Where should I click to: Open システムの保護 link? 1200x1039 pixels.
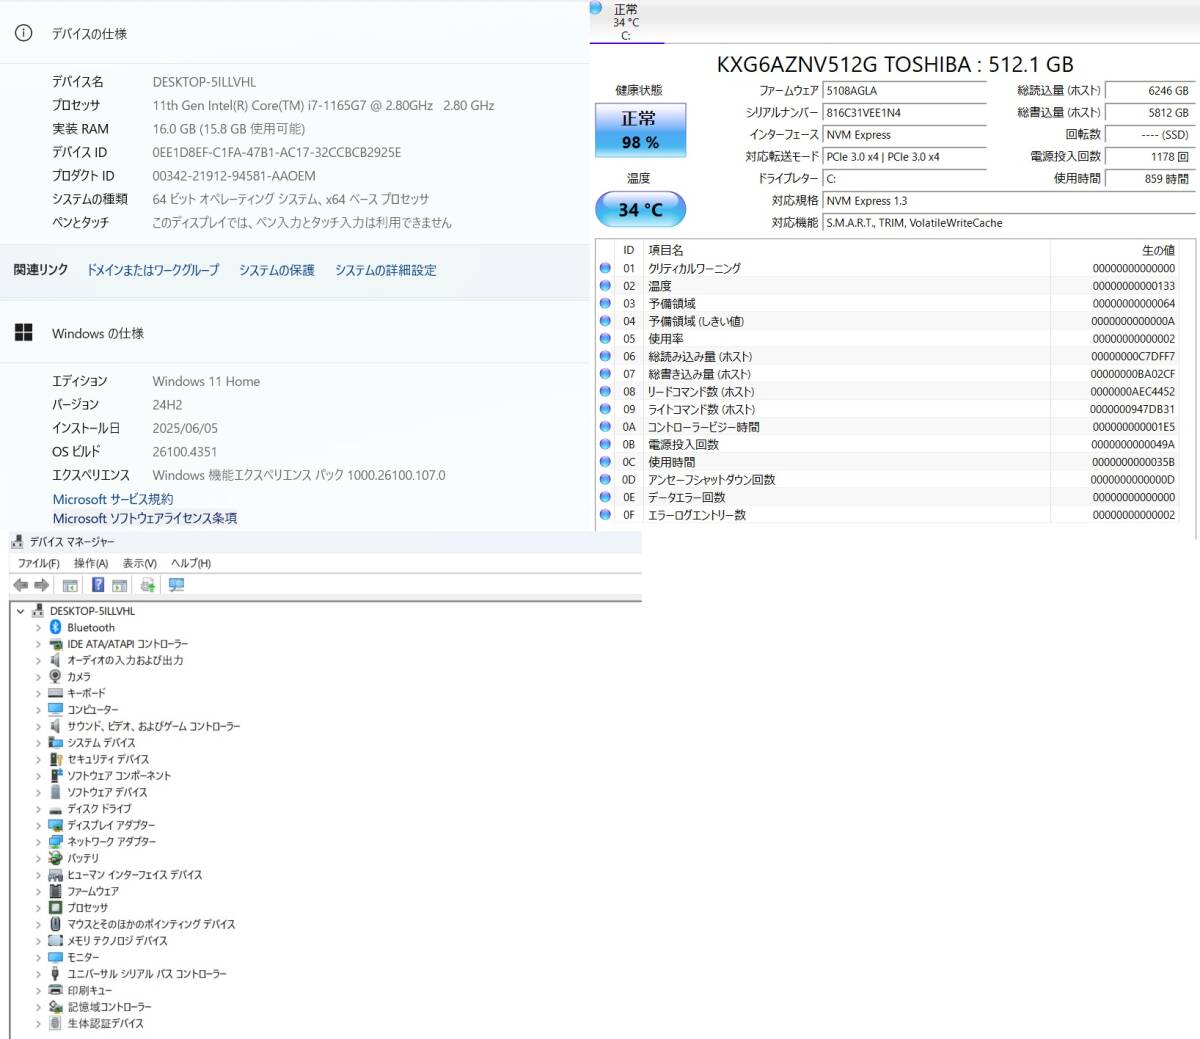pos(277,270)
